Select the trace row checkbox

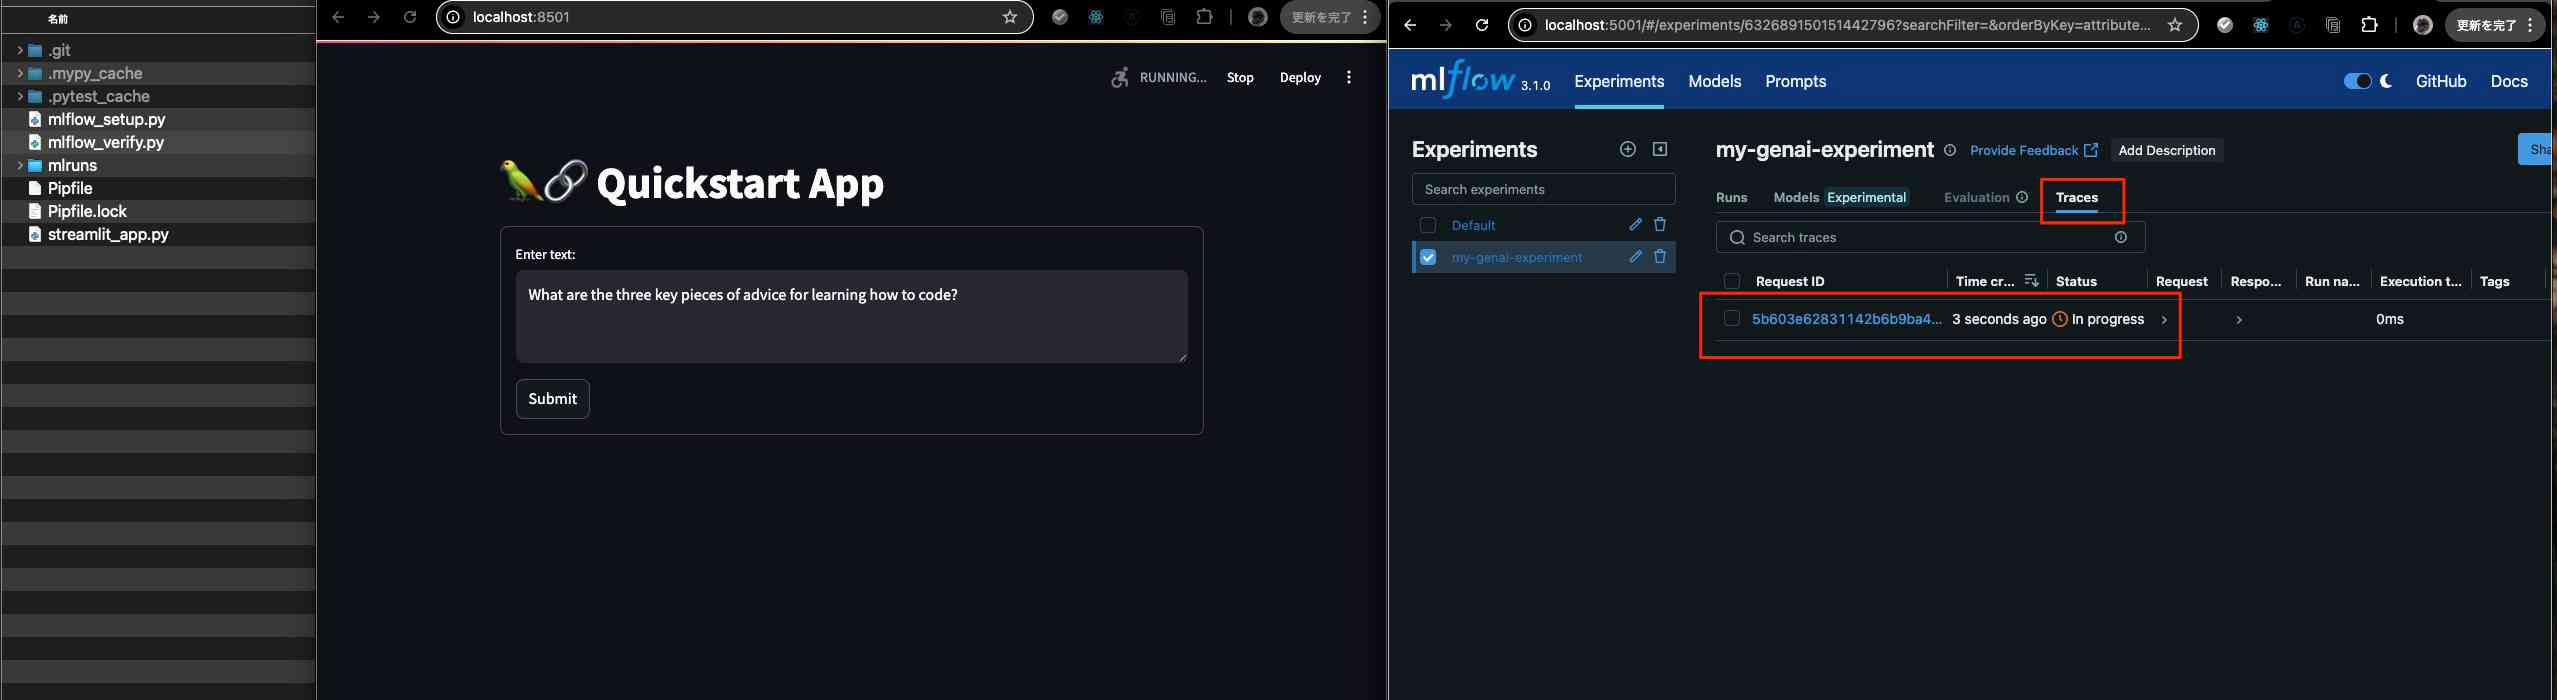pyautogui.click(x=1732, y=319)
